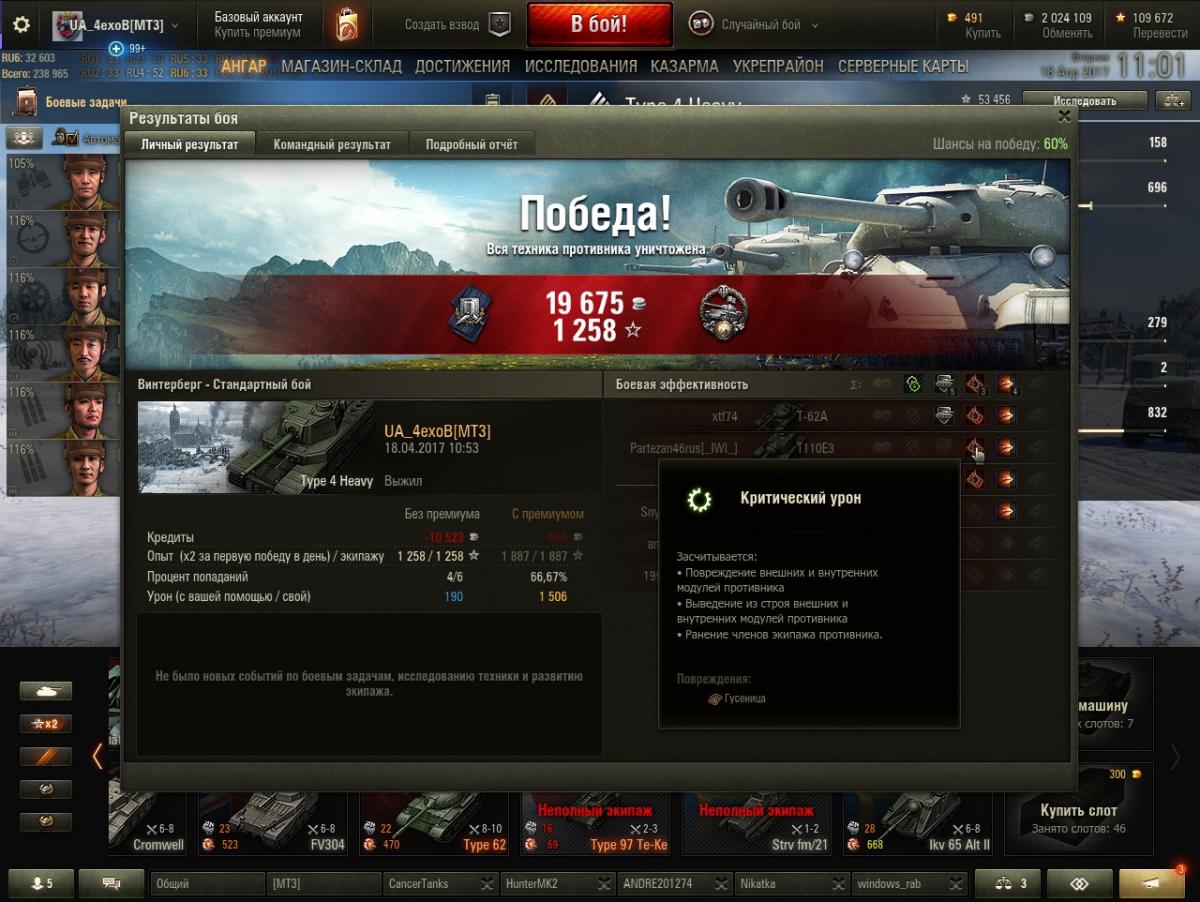Click the red В бой! button
The image size is (1200, 902).
click(599, 24)
